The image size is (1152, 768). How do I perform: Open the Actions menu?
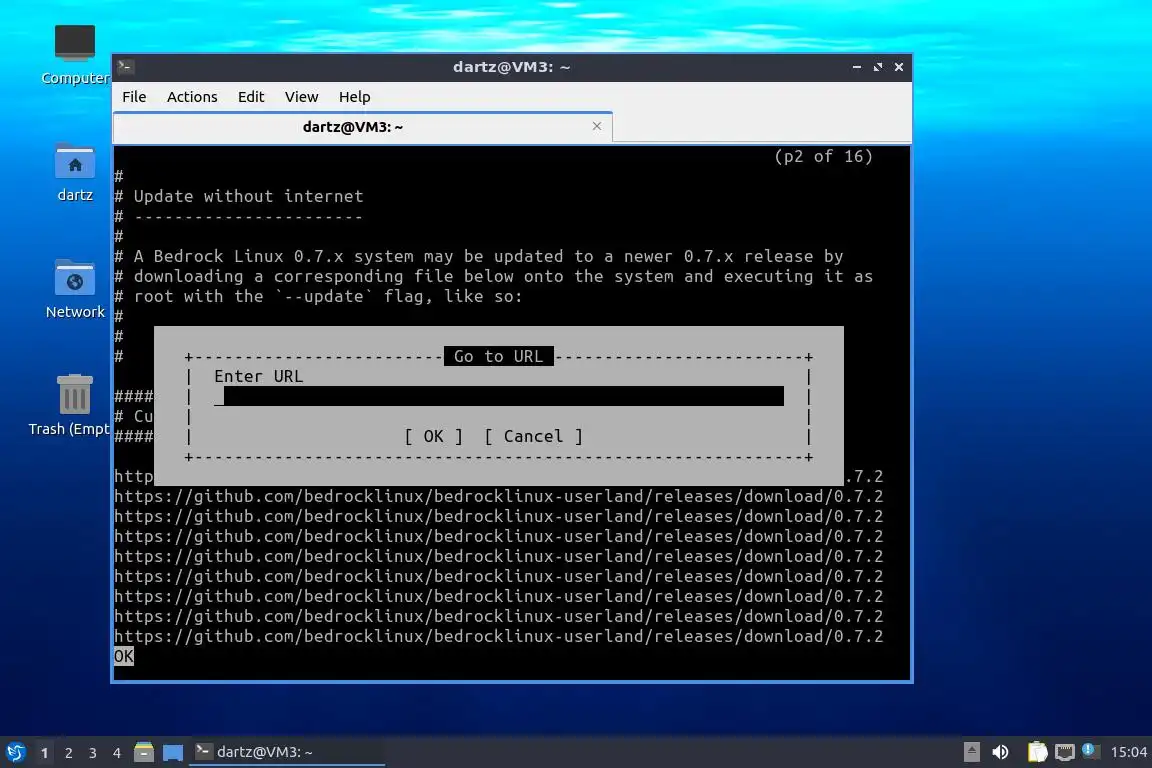(x=192, y=97)
